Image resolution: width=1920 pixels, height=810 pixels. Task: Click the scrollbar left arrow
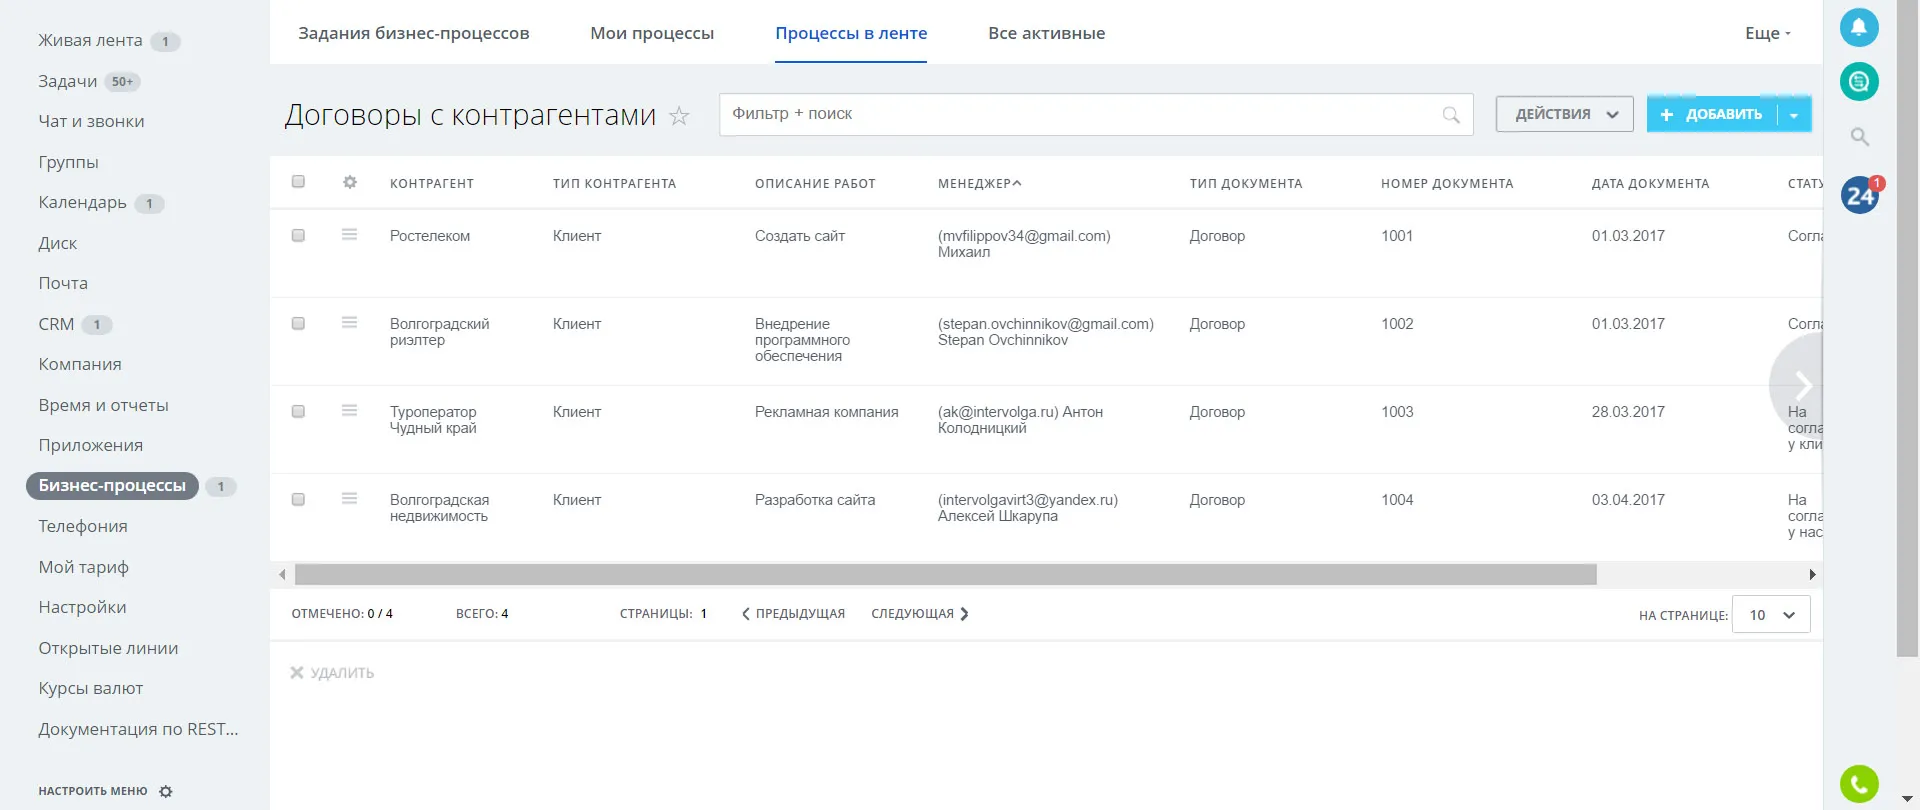(x=282, y=574)
